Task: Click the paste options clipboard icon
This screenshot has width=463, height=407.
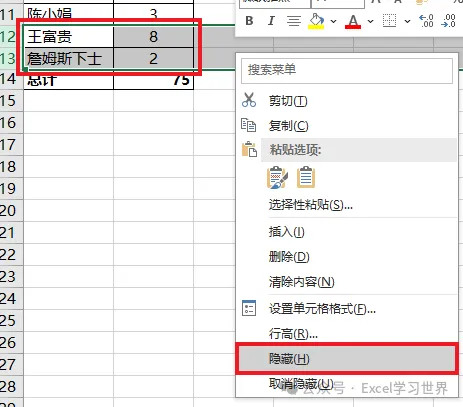Action: (249, 149)
